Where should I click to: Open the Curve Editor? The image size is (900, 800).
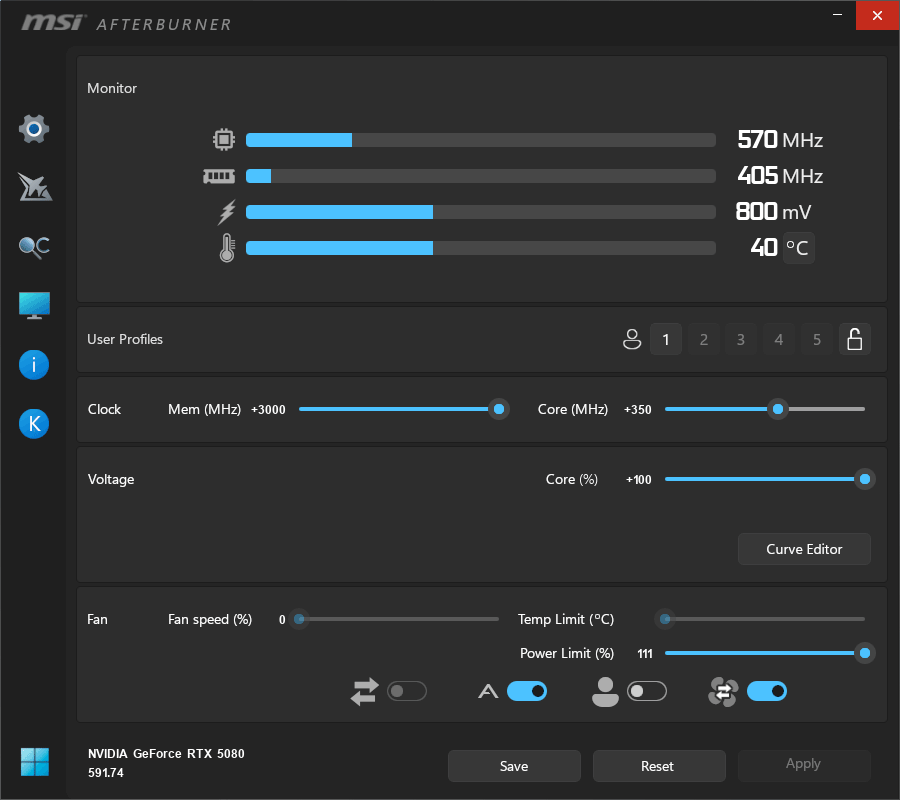click(x=803, y=549)
